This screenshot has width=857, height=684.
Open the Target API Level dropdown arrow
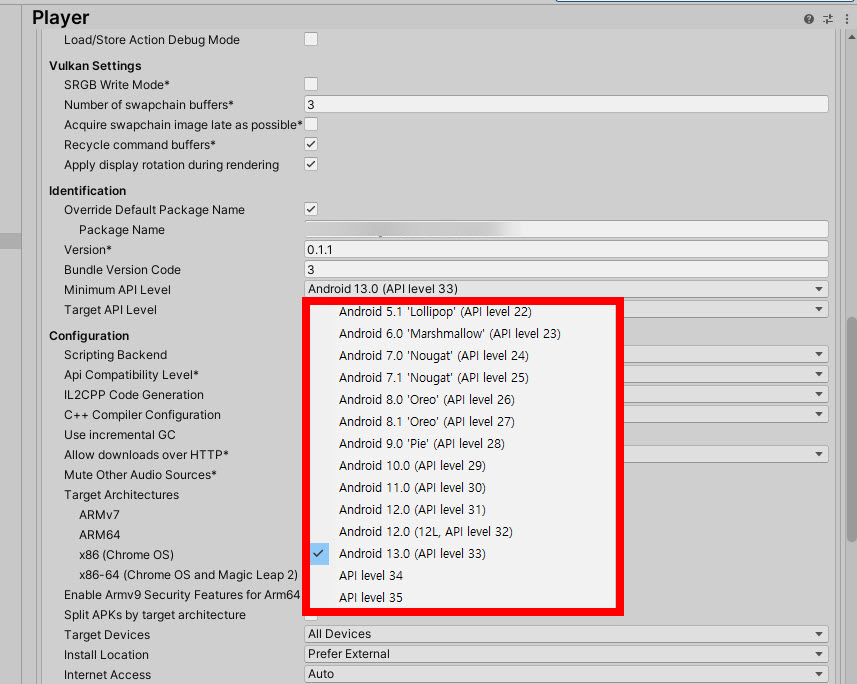(819, 309)
